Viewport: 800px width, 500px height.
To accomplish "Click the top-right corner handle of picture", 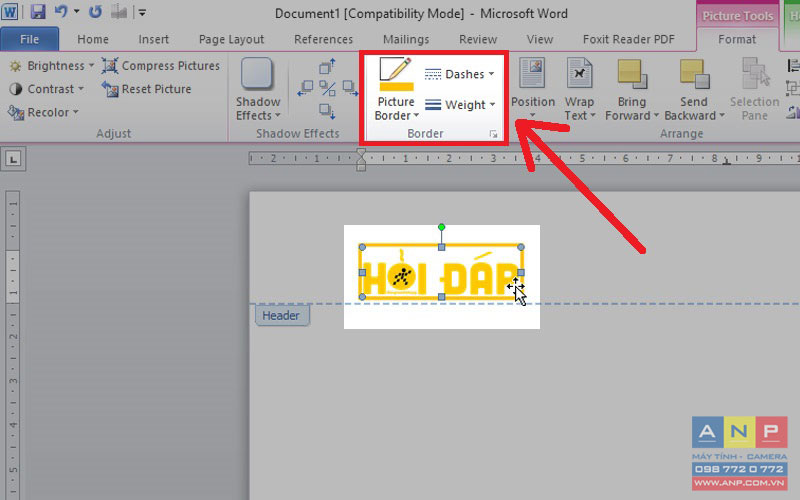I will (x=521, y=247).
